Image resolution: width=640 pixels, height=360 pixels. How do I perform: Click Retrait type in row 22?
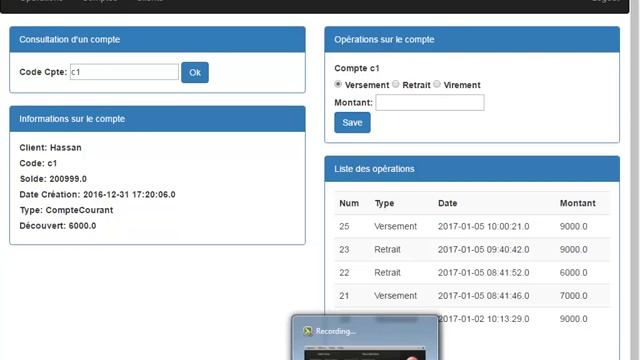pos(387,273)
